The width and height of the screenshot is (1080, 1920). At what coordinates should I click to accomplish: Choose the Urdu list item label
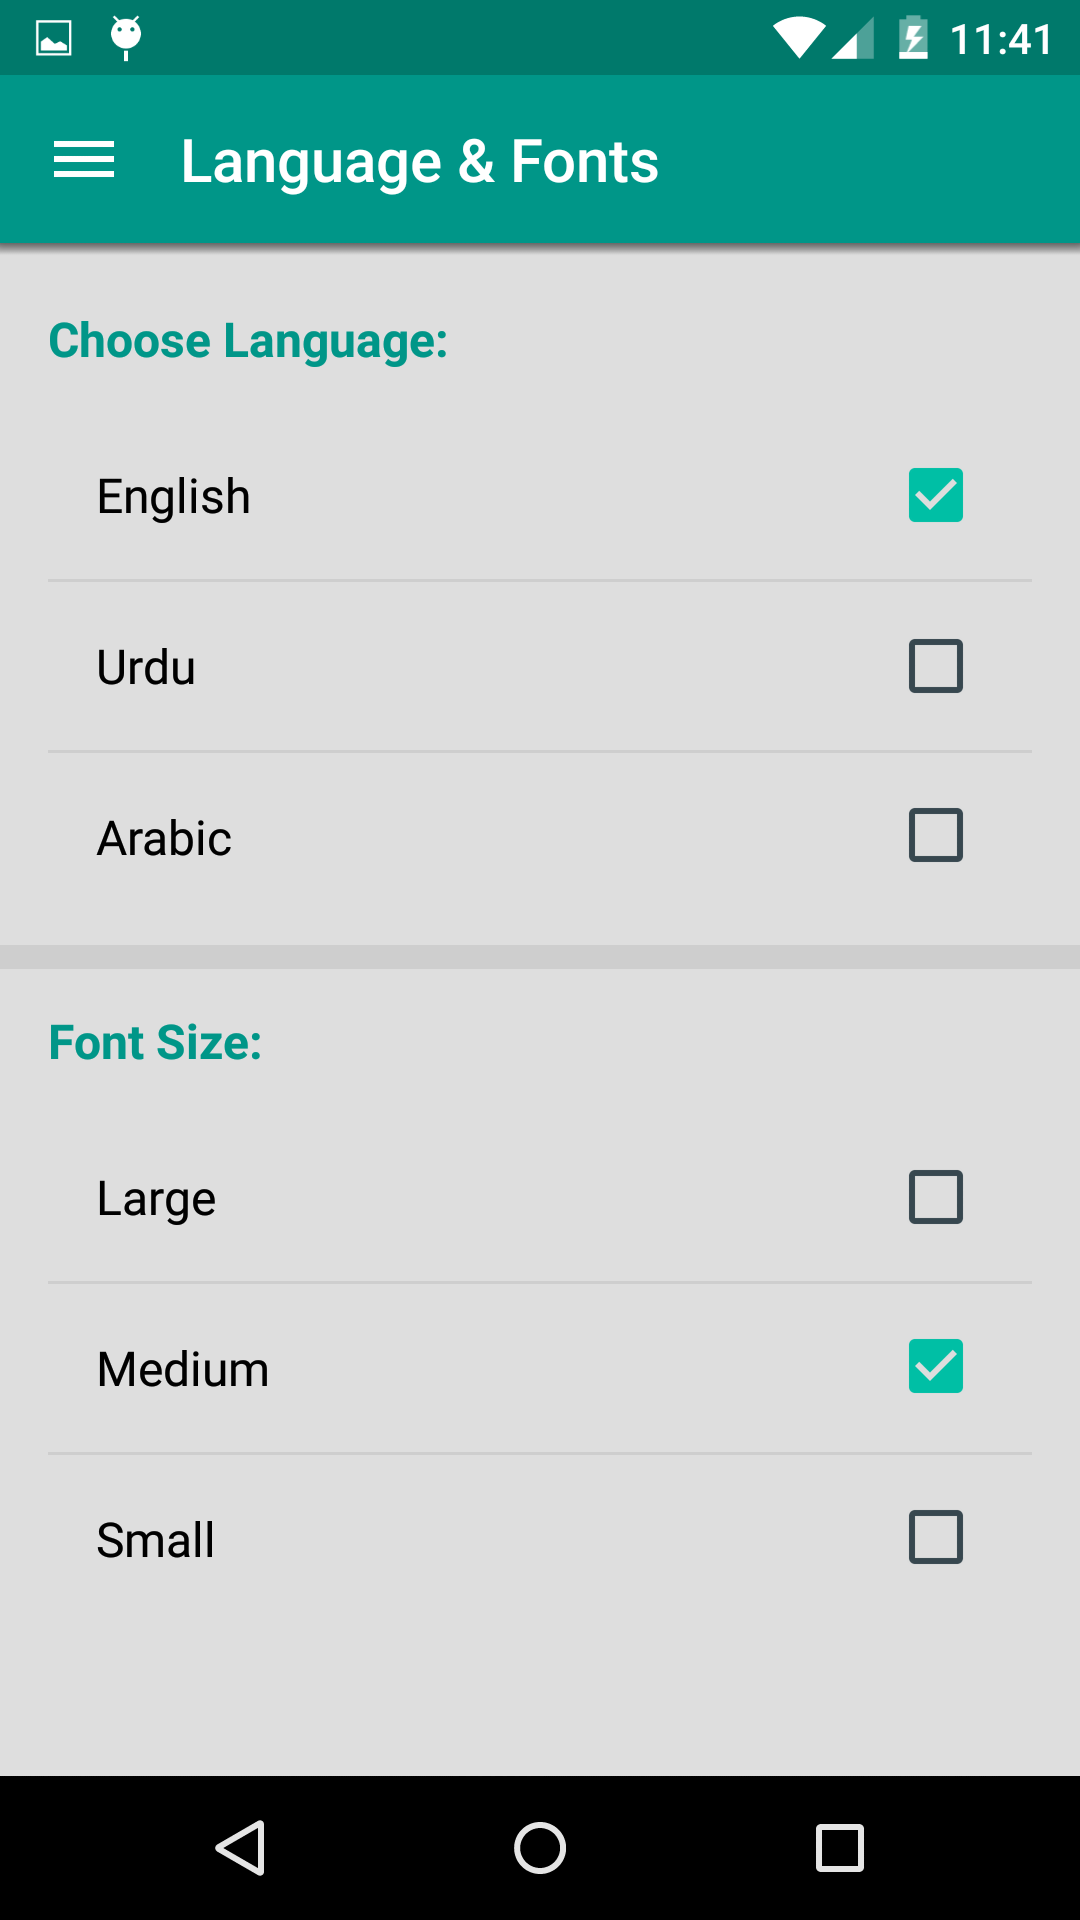(146, 667)
